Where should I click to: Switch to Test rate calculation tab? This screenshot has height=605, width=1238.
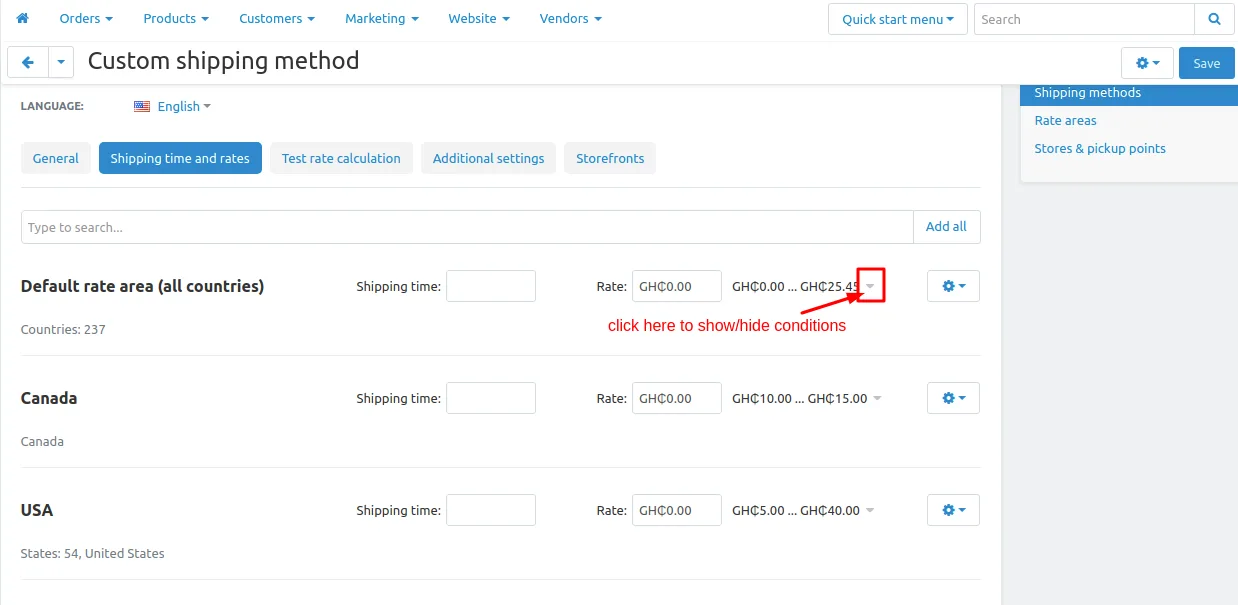point(341,158)
